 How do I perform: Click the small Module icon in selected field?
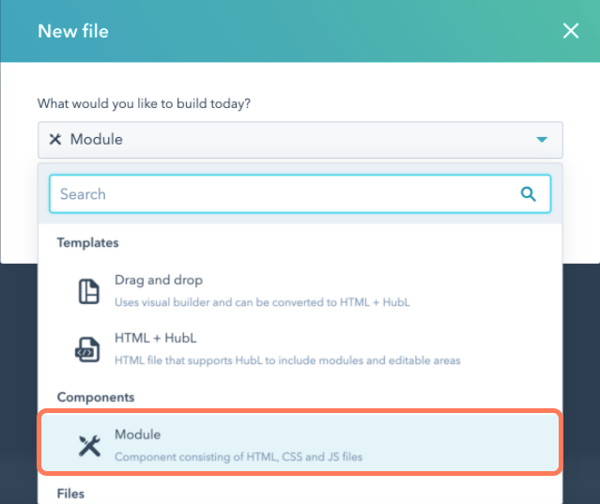pyautogui.click(x=55, y=139)
